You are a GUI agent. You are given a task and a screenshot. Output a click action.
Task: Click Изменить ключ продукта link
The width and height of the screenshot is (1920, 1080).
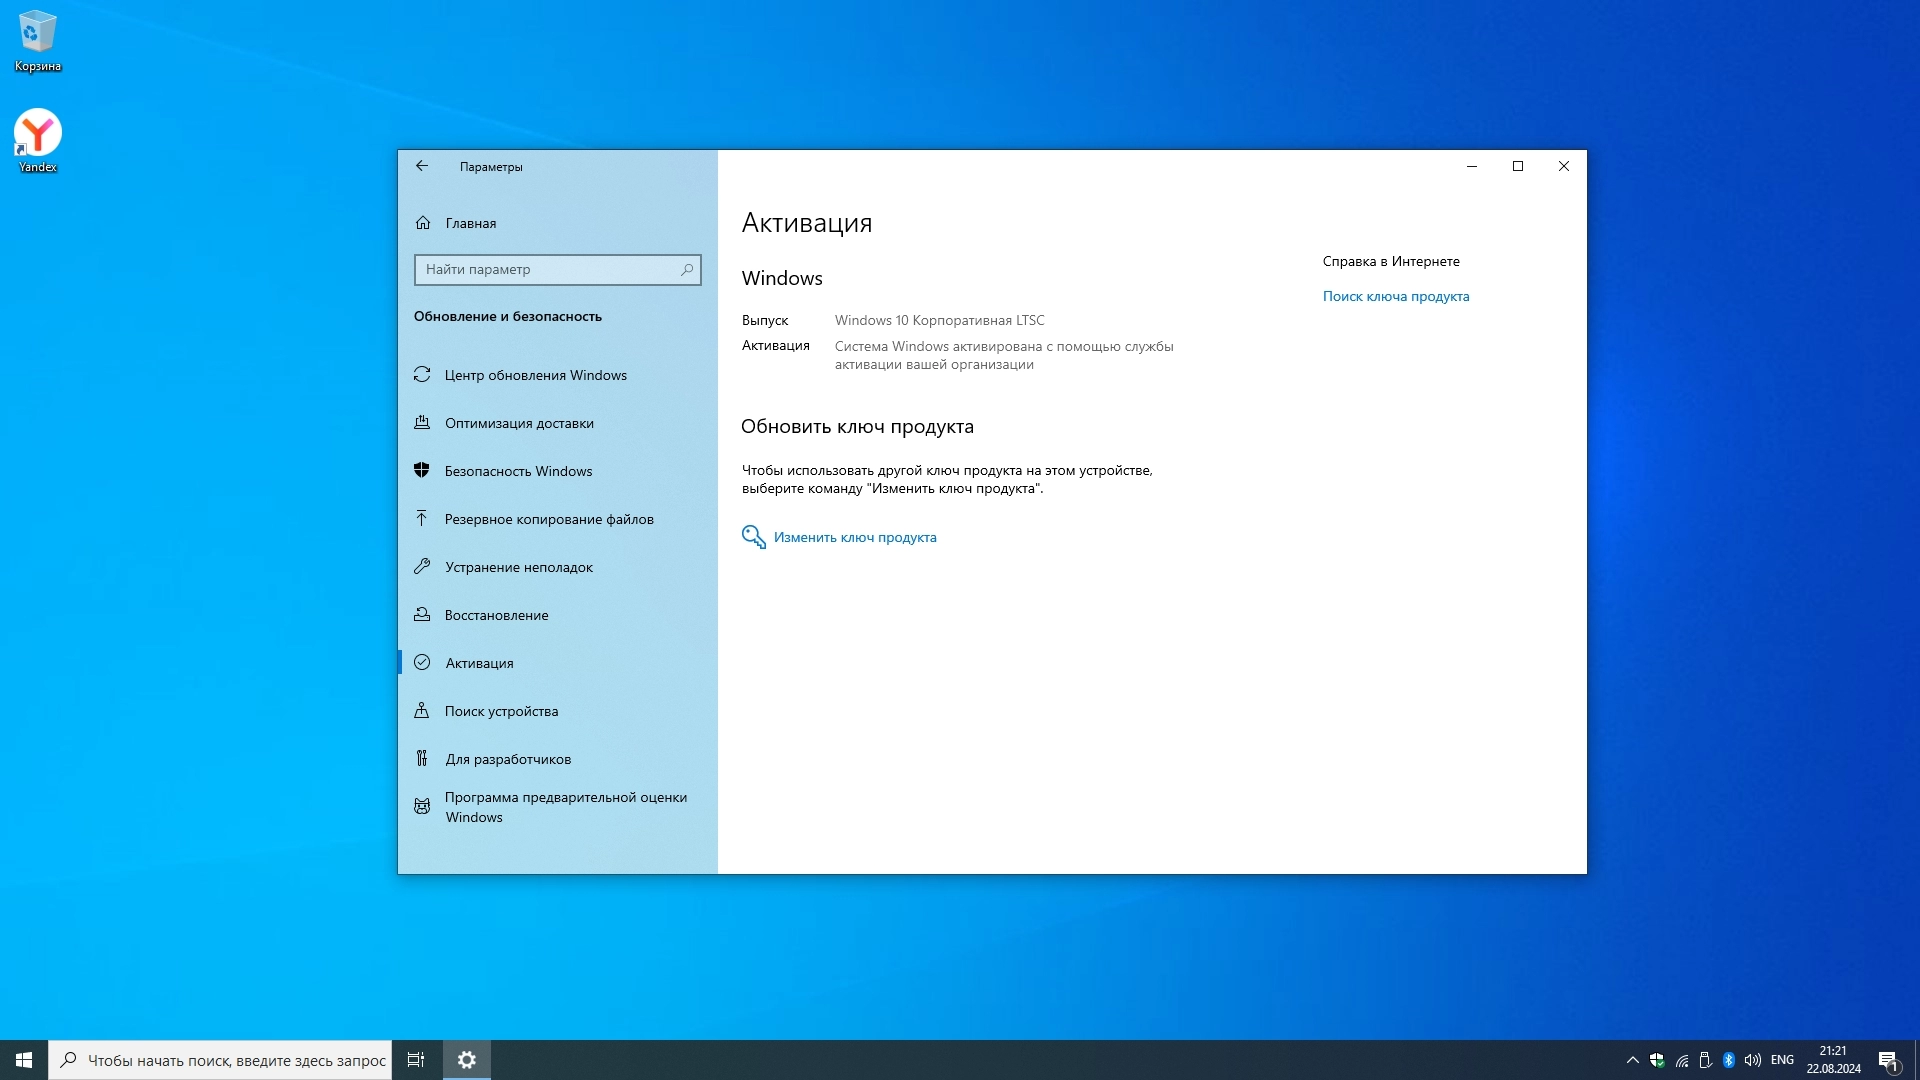click(854, 537)
